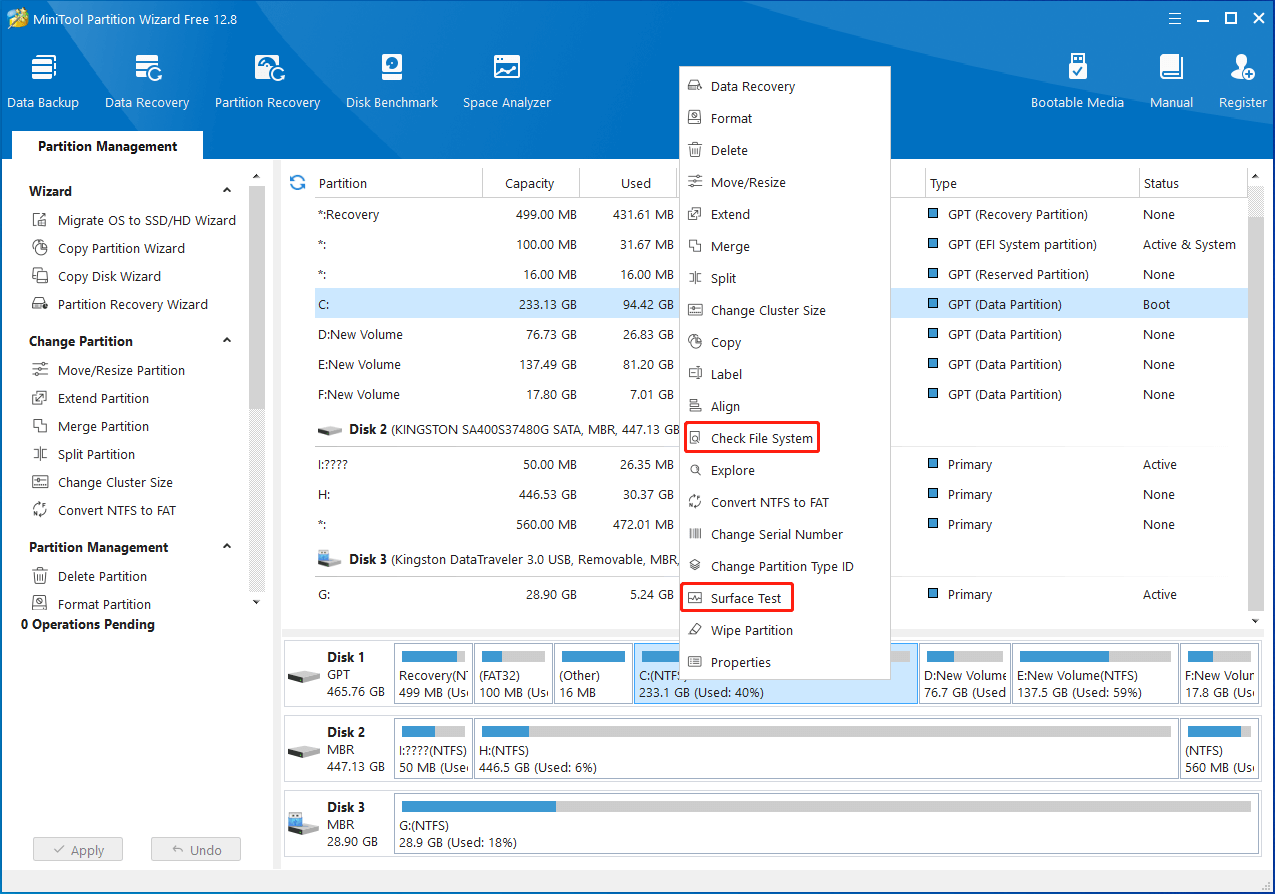Open Space Analyzer tool
The image size is (1275, 894).
507,82
